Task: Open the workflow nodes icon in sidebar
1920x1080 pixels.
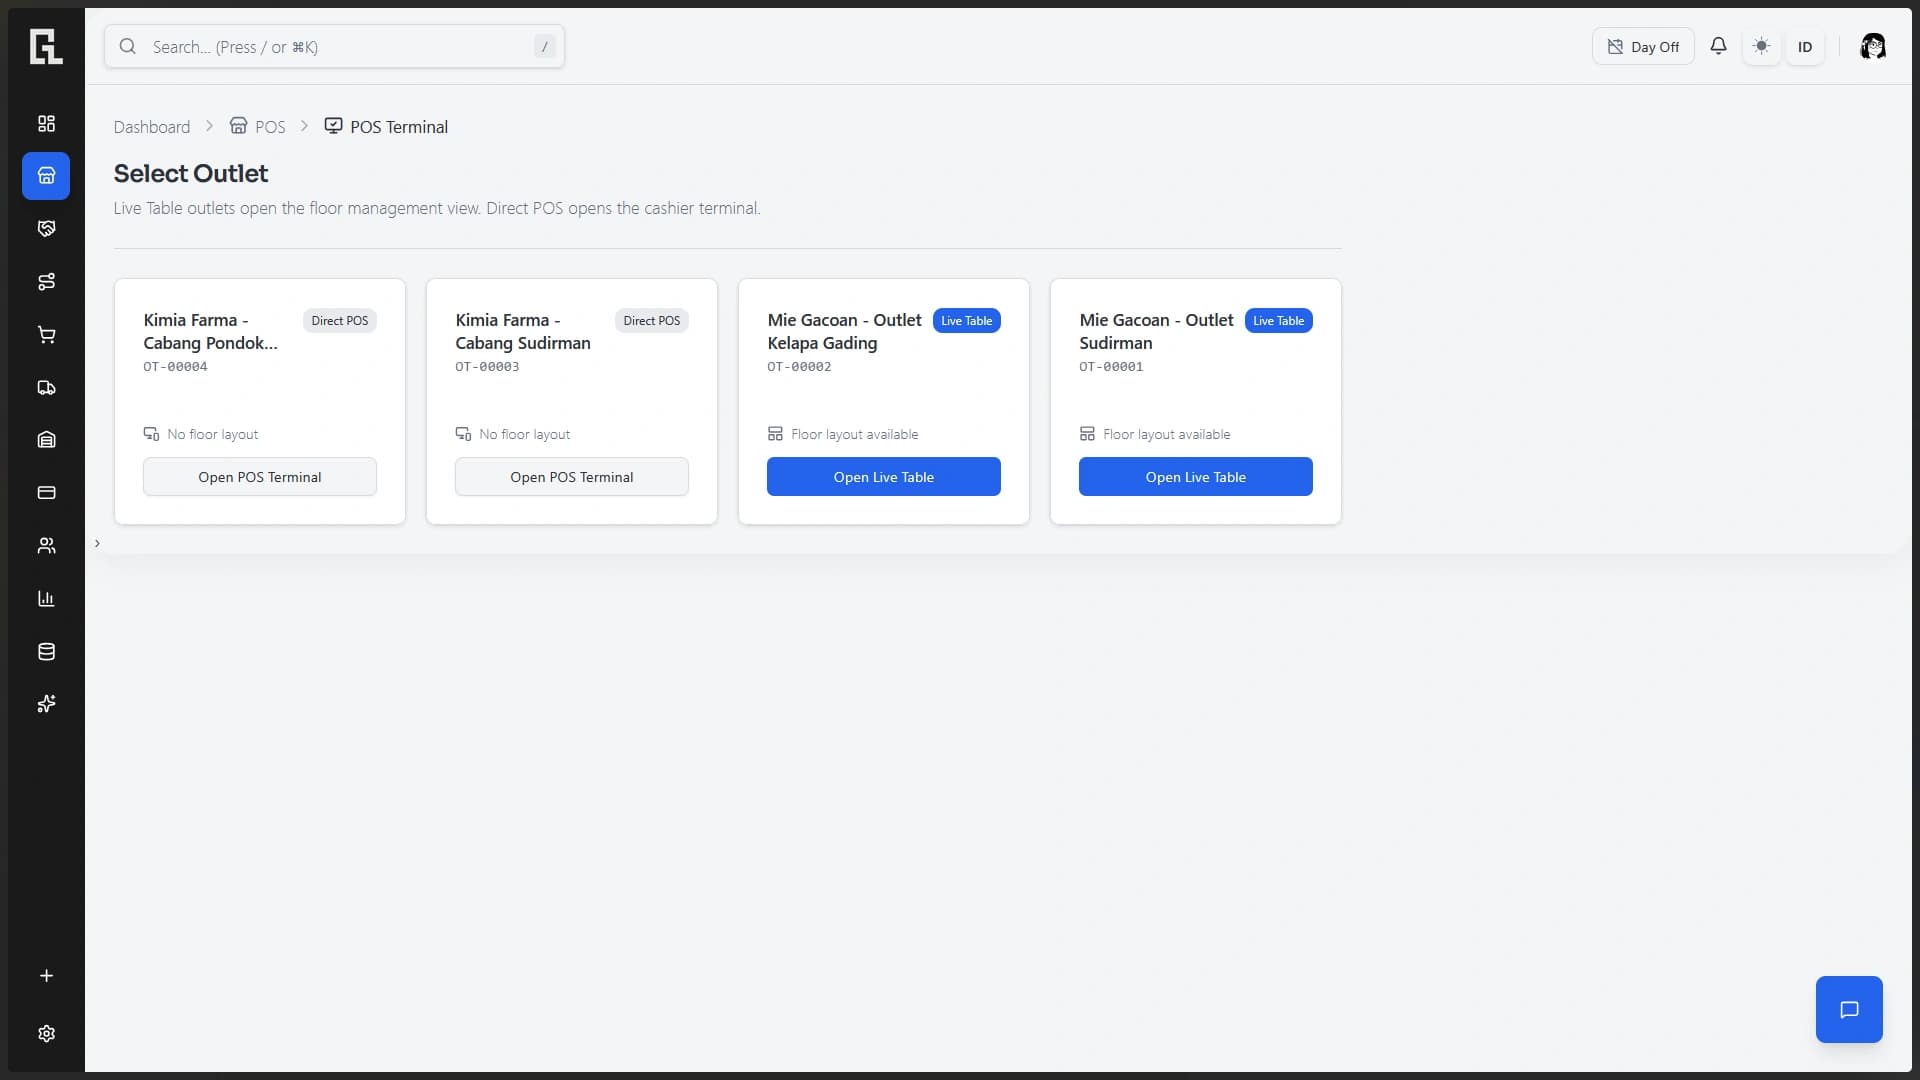Action: [x=46, y=282]
